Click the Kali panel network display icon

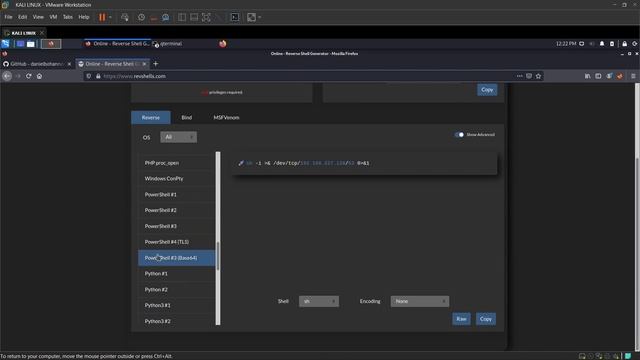tap(582, 44)
